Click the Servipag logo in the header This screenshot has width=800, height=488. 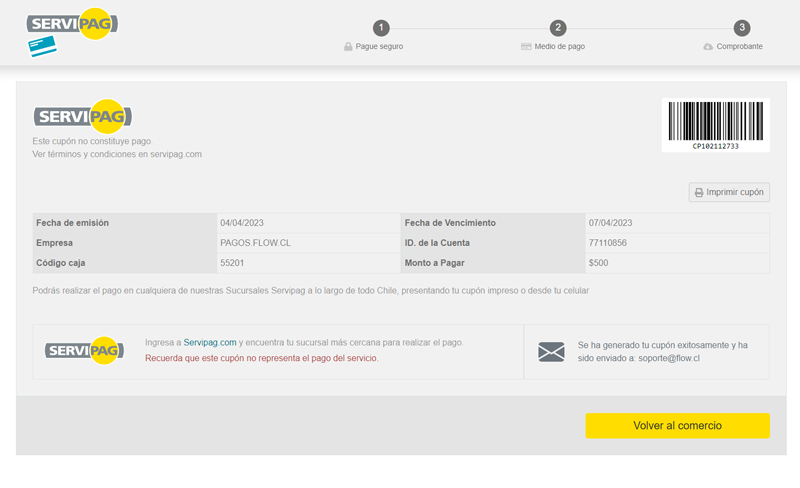[x=72, y=23]
